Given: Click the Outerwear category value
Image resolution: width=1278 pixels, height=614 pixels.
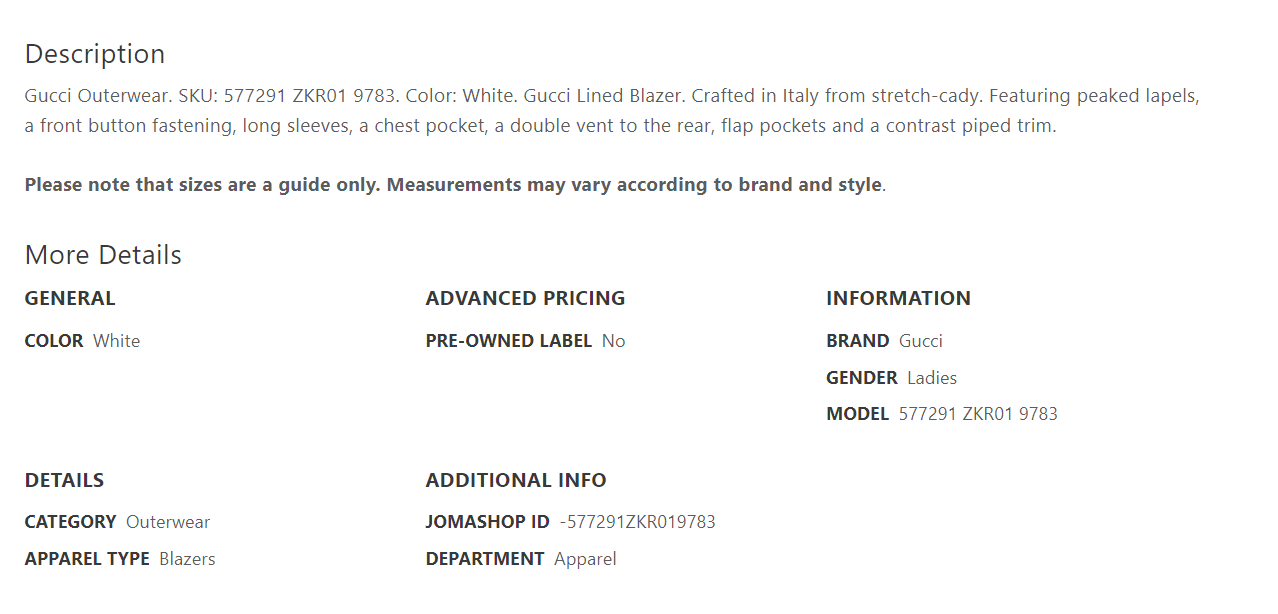Looking at the screenshot, I should coord(168,522).
